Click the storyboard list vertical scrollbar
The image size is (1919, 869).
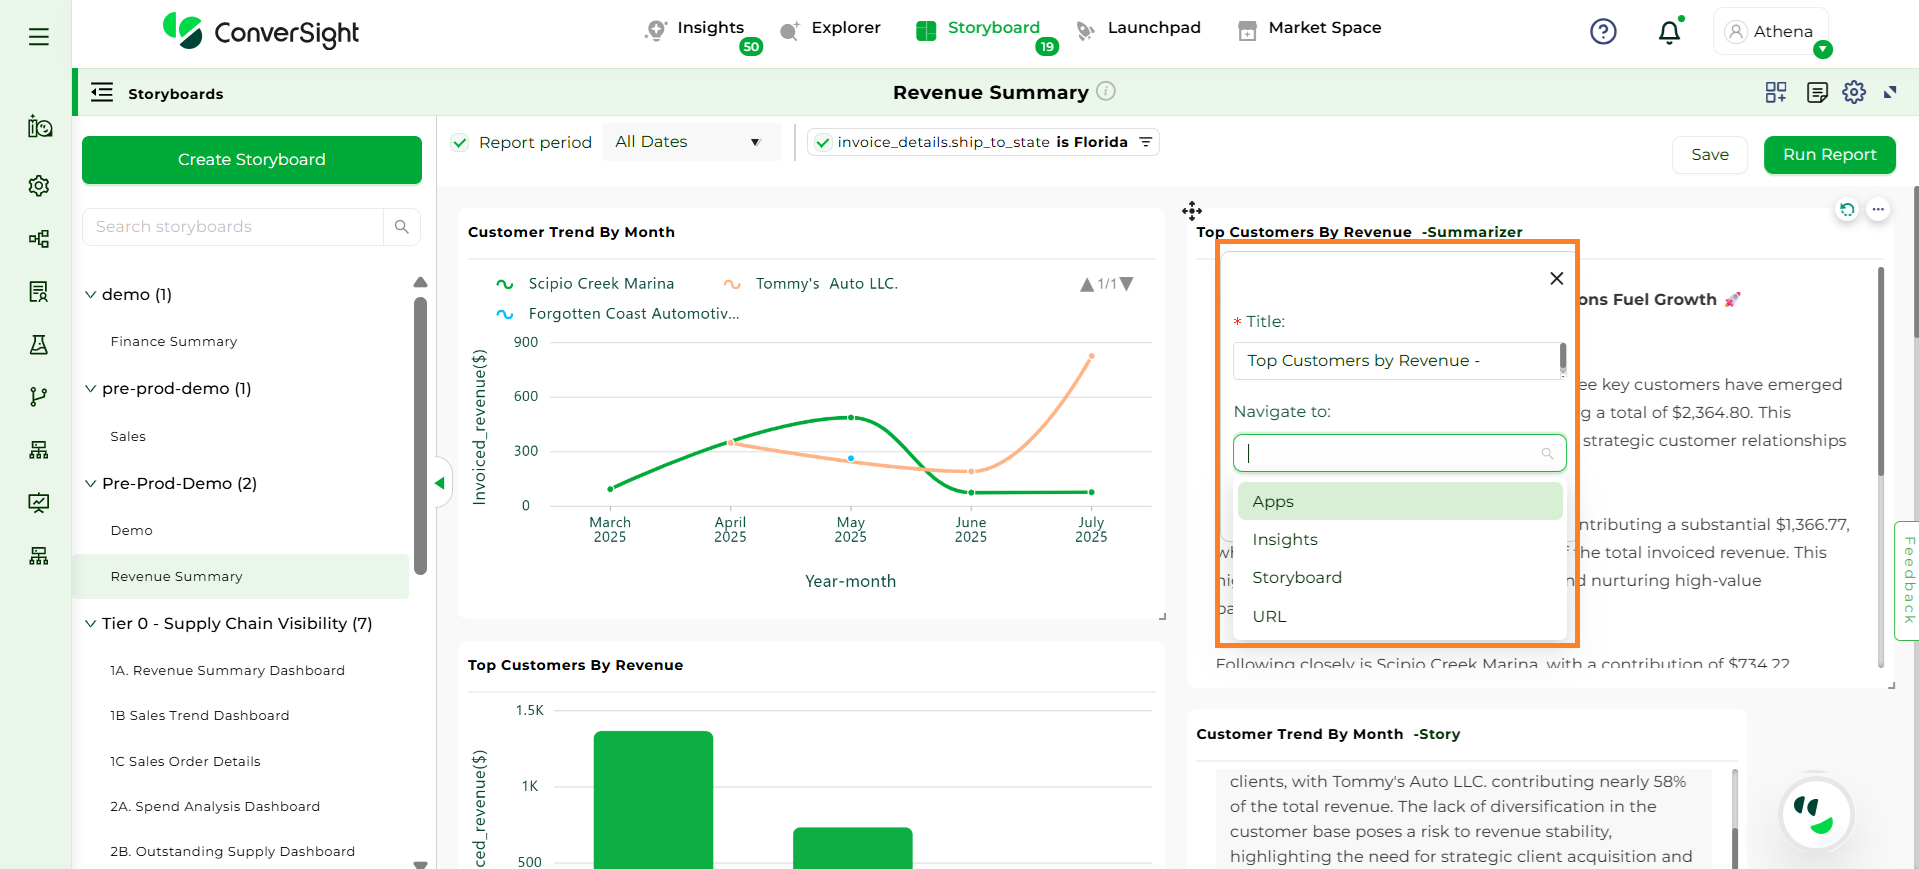click(421, 435)
